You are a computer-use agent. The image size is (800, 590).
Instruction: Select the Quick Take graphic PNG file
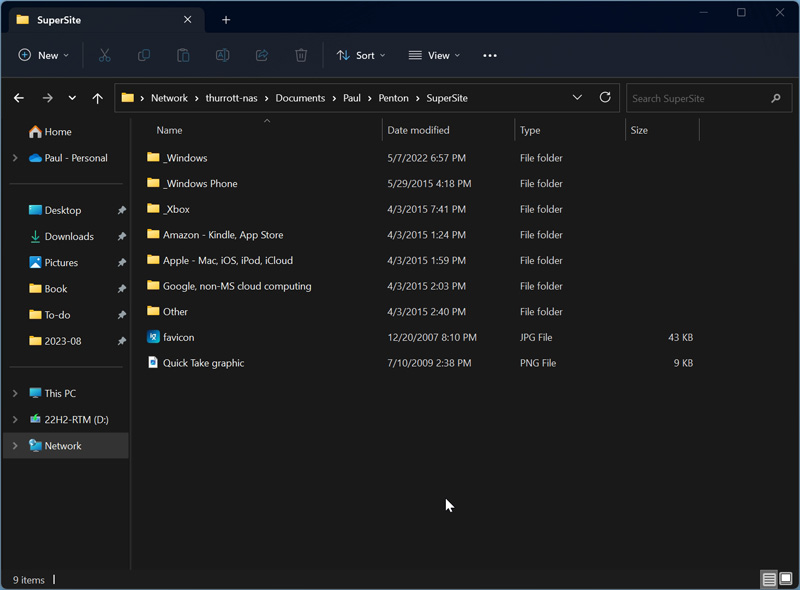point(203,363)
